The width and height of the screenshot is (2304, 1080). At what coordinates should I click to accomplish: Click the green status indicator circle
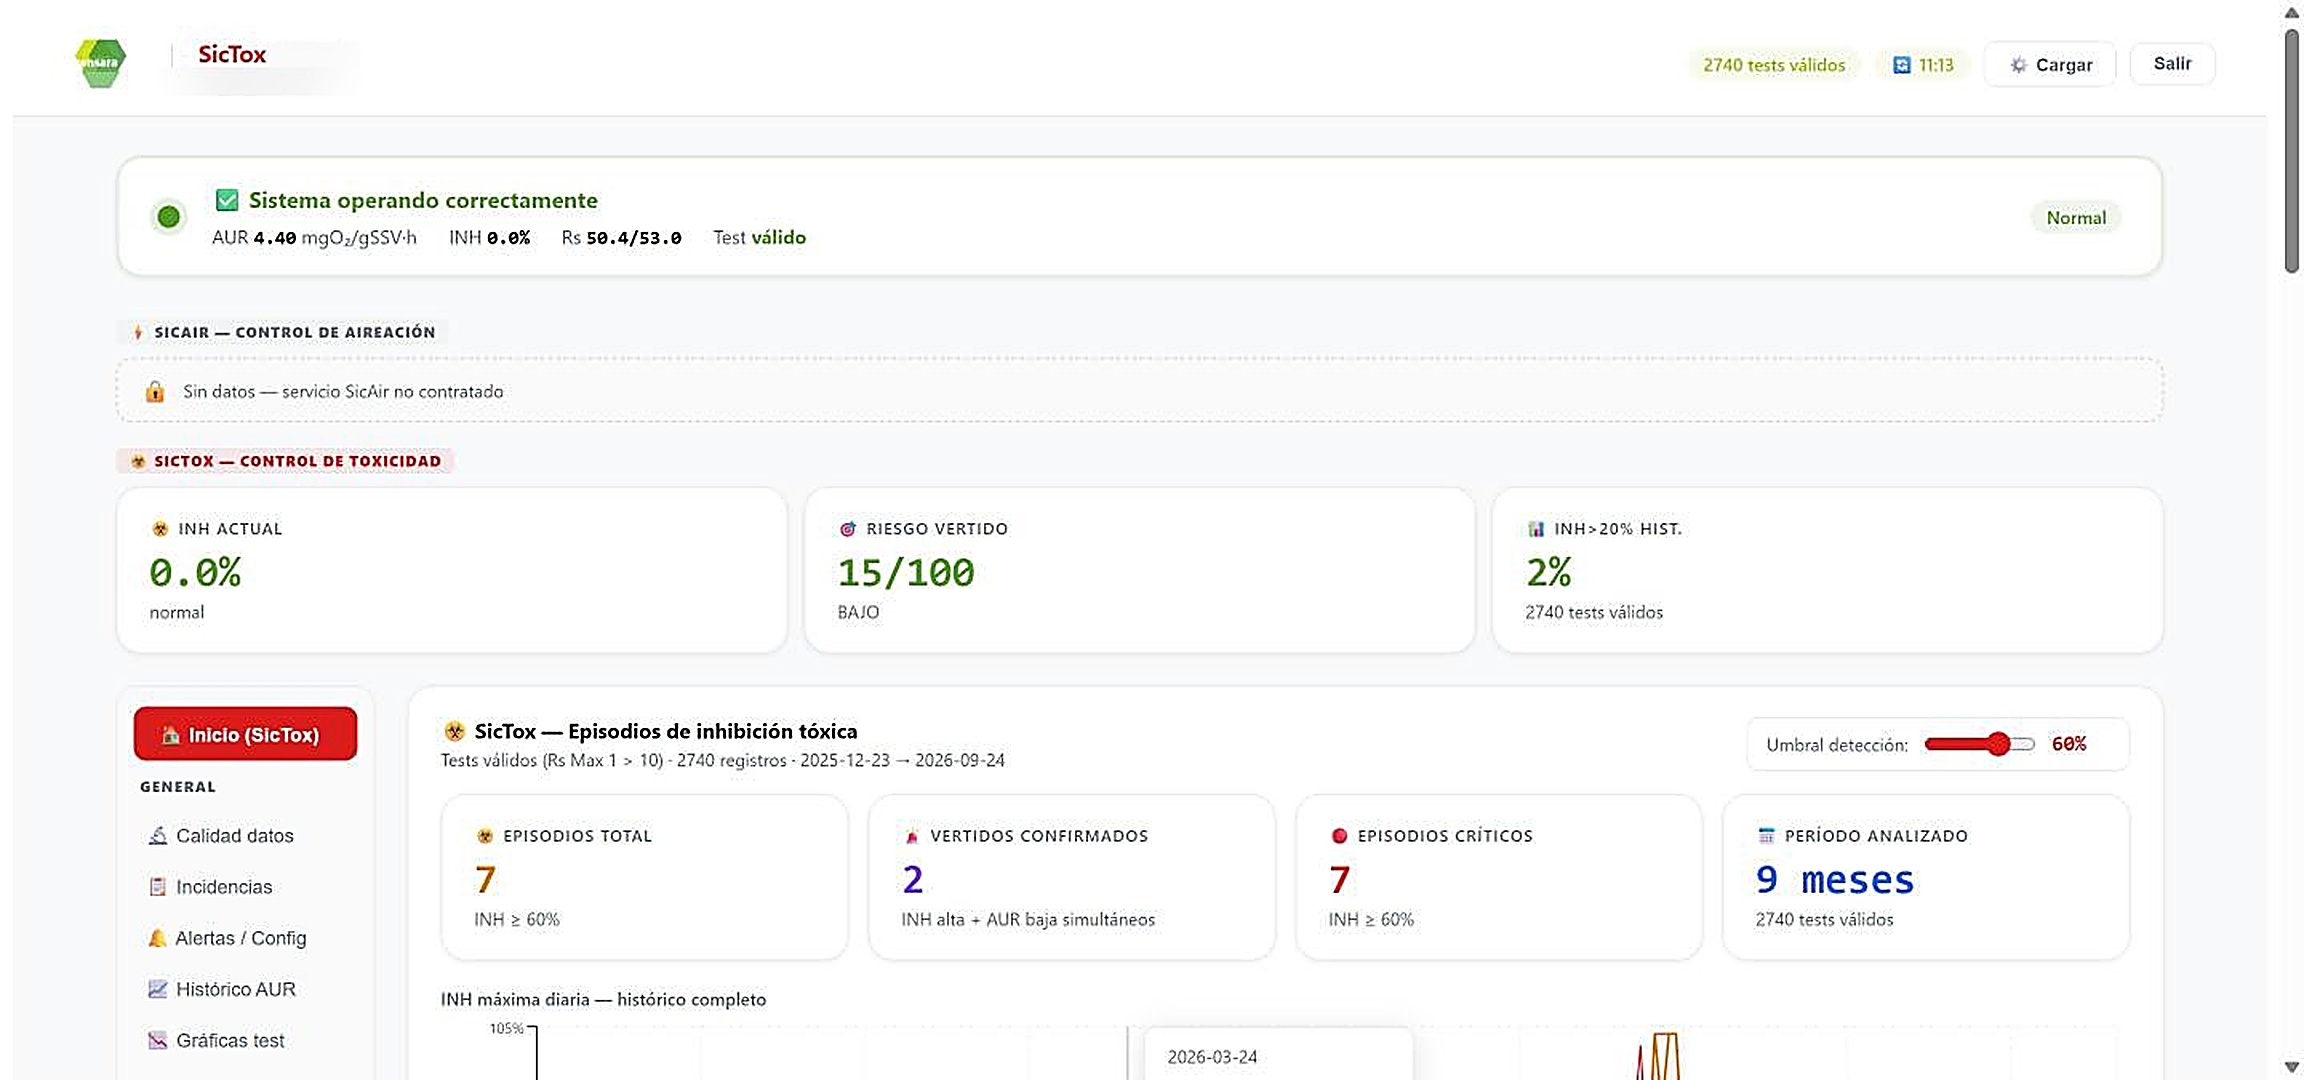(169, 216)
